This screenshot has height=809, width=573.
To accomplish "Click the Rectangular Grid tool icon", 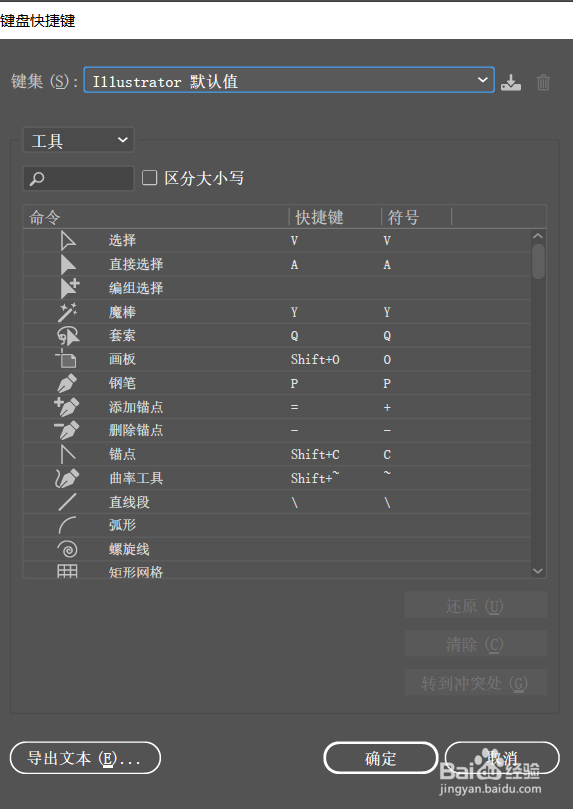I will (x=67, y=571).
